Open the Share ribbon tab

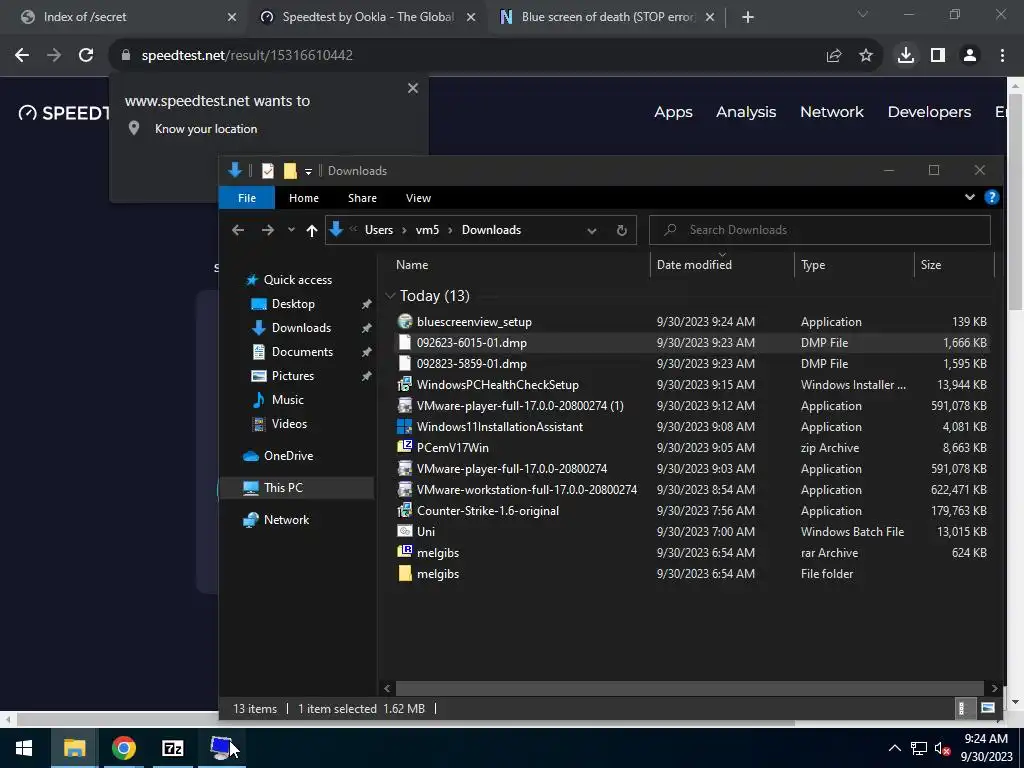tap(362, 198)
